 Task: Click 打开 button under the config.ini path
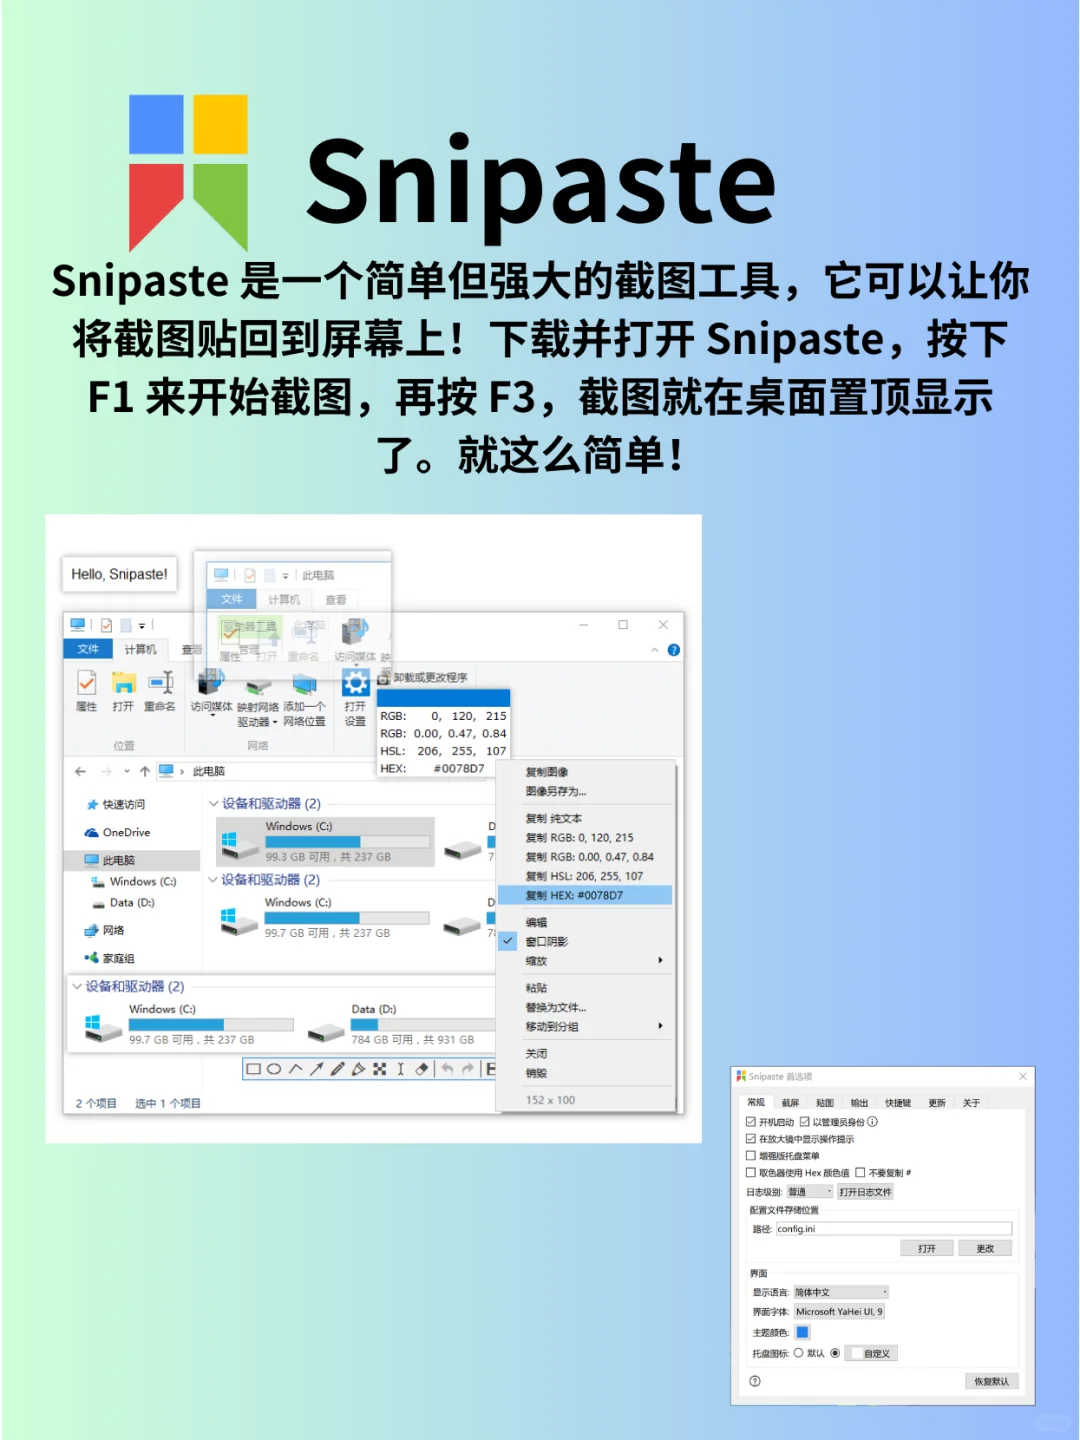click(x=927, y=1248)
